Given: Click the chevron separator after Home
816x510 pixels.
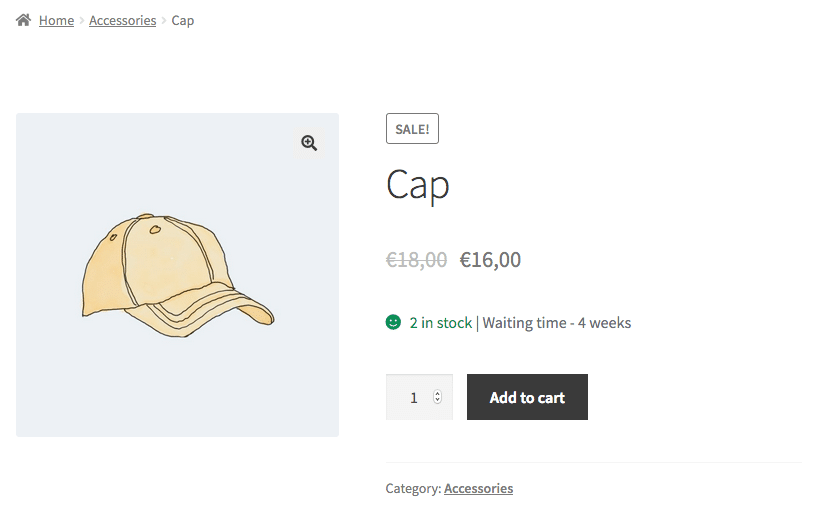Looking at the screenshot, I should [x=82, y=20].
